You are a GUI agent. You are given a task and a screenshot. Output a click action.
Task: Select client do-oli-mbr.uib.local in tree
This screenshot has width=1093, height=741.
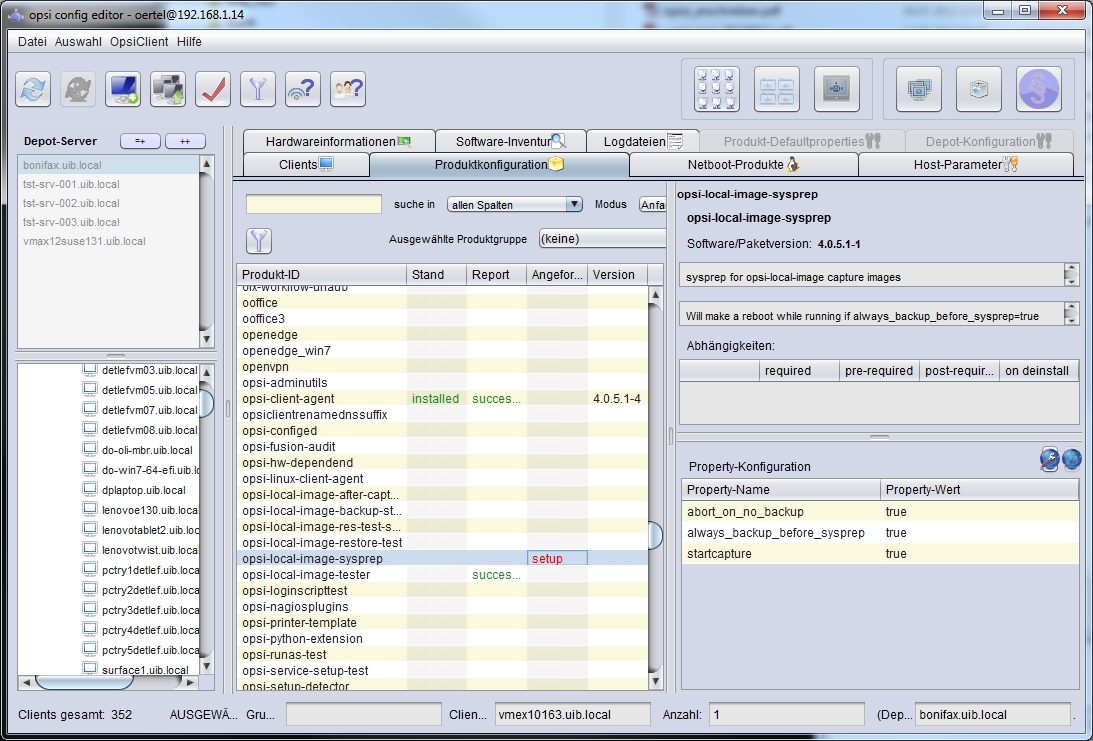tap(147, 450)
